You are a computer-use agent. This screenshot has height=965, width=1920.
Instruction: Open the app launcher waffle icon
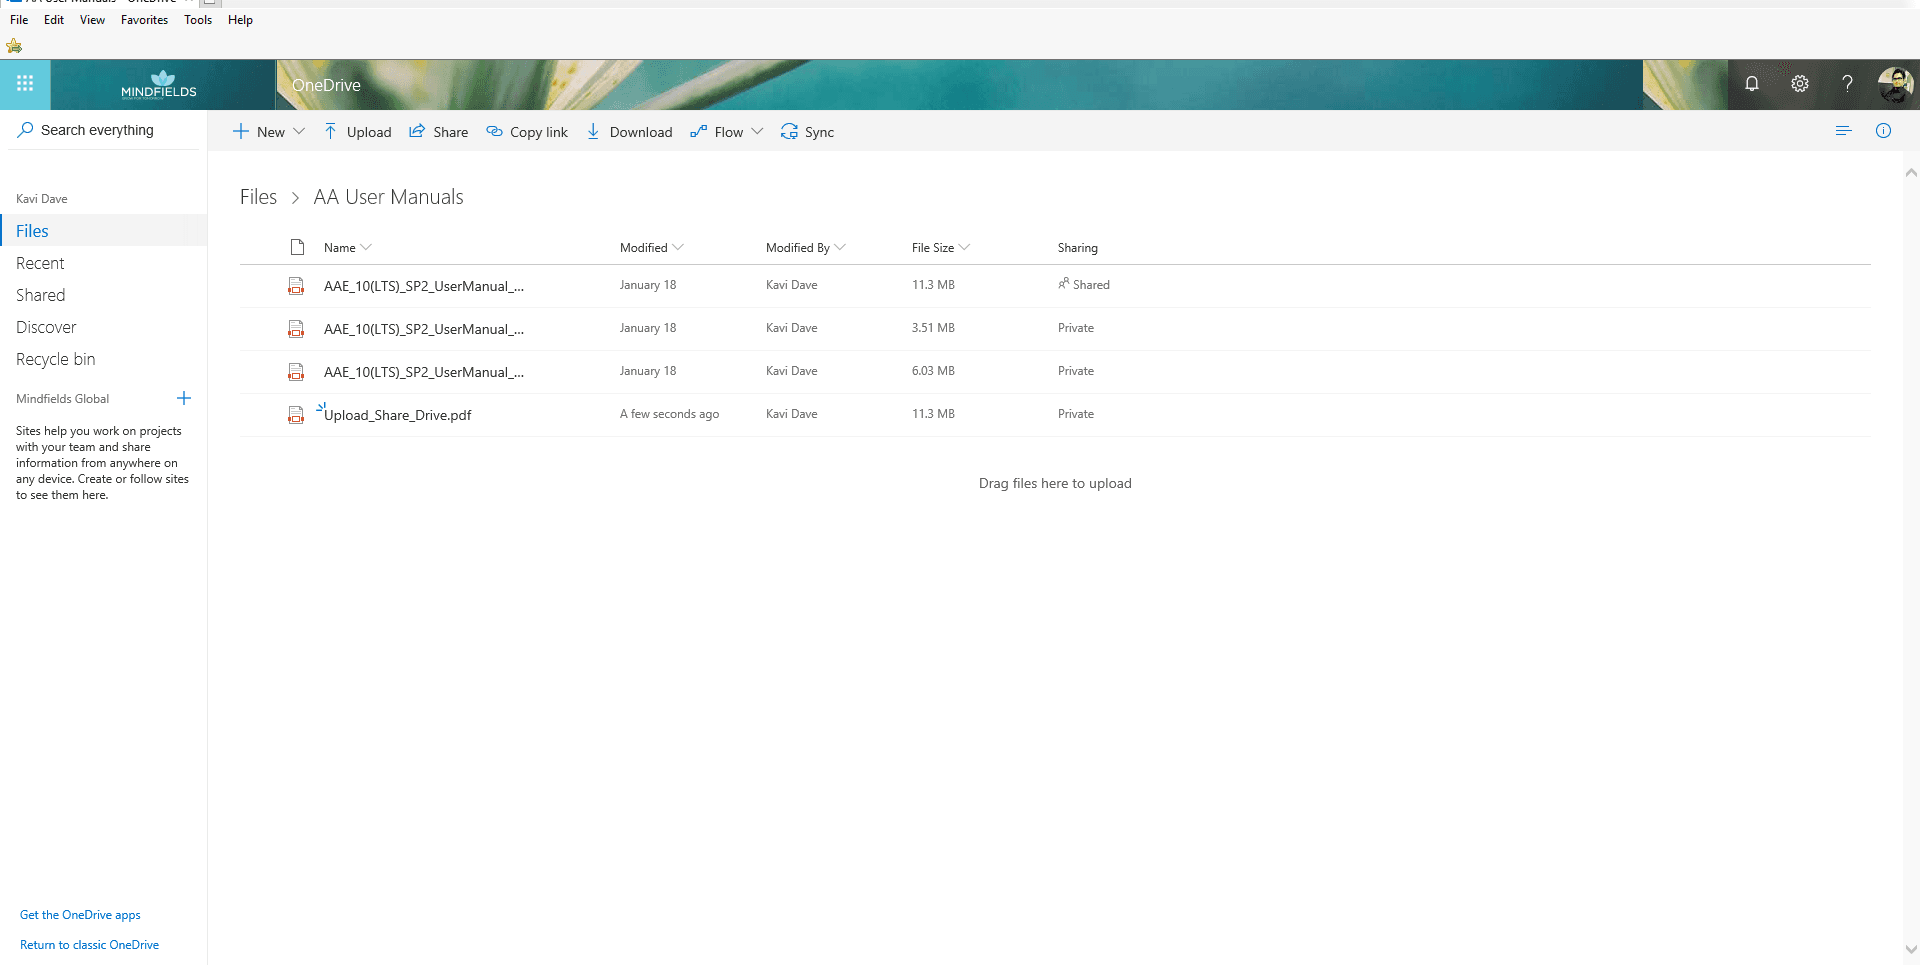click(x=25, y=84)
